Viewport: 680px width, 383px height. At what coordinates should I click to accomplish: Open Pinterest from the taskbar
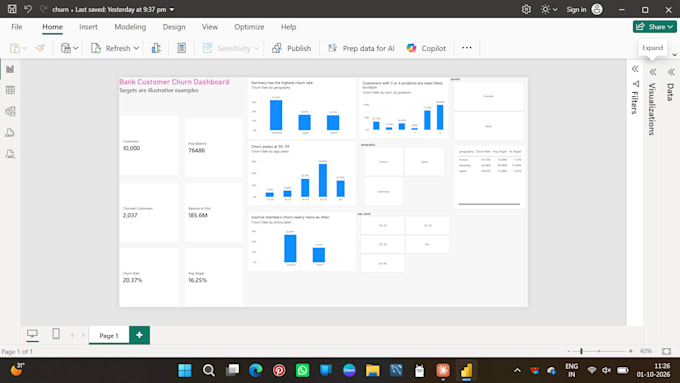279,370
